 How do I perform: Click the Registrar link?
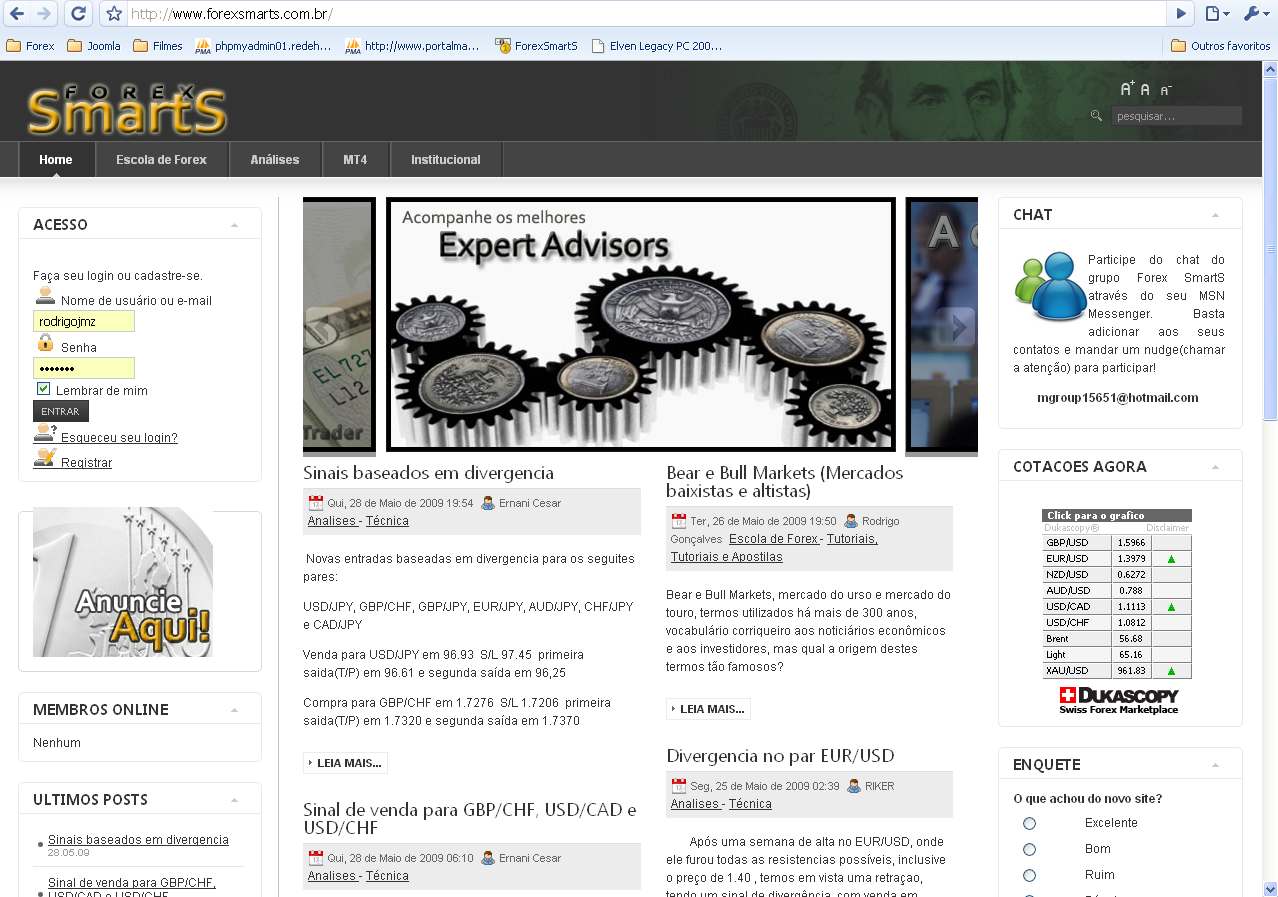point(86,463)
